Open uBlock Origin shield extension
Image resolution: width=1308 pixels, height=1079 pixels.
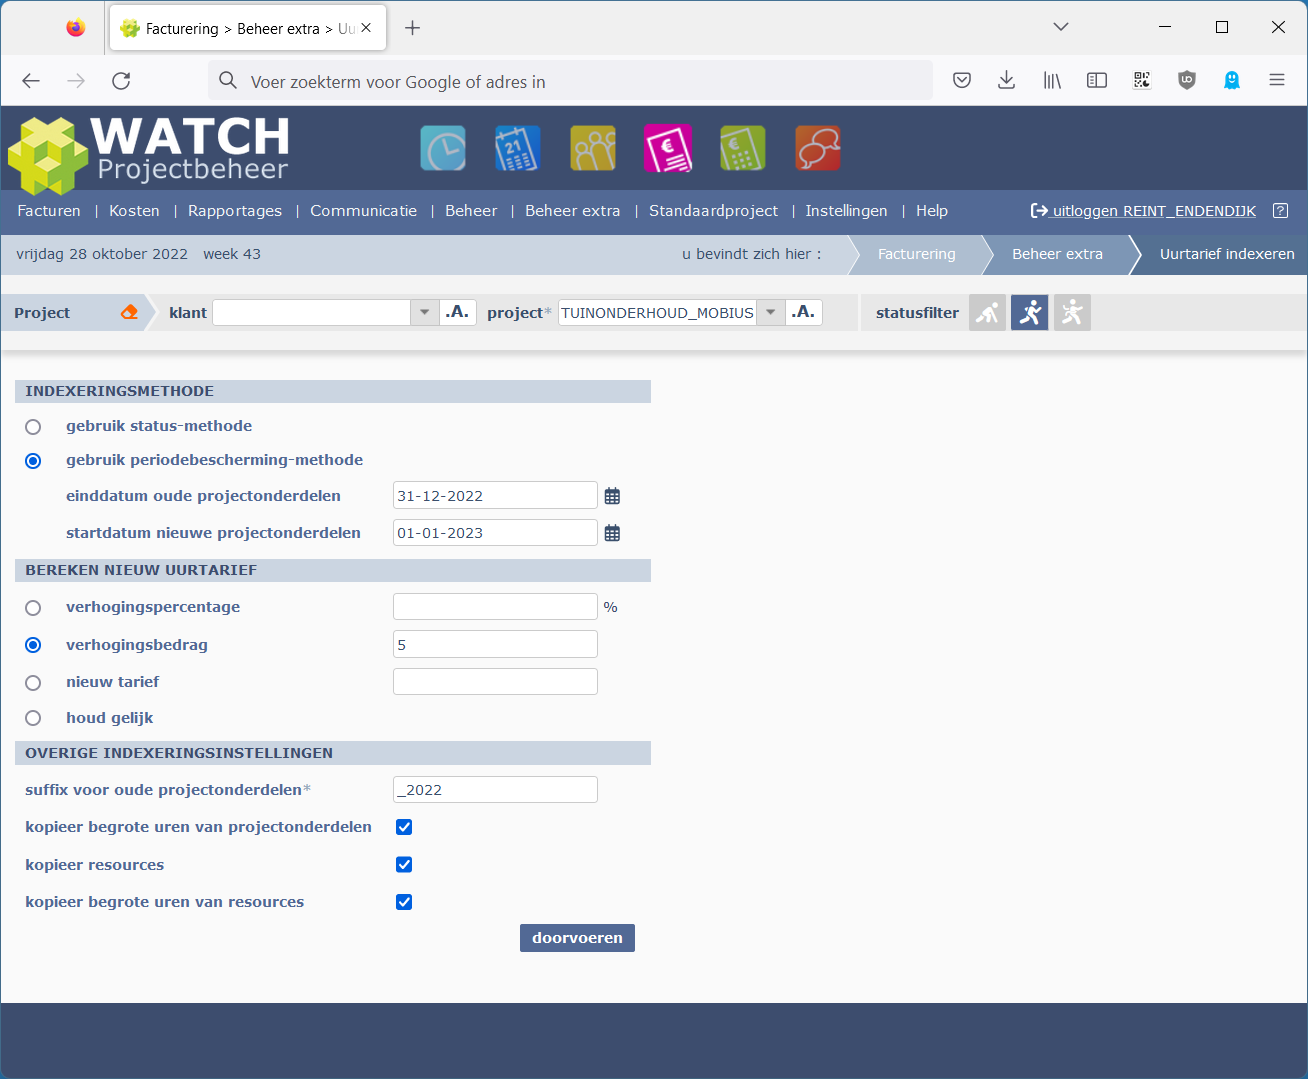point(1187,80)
